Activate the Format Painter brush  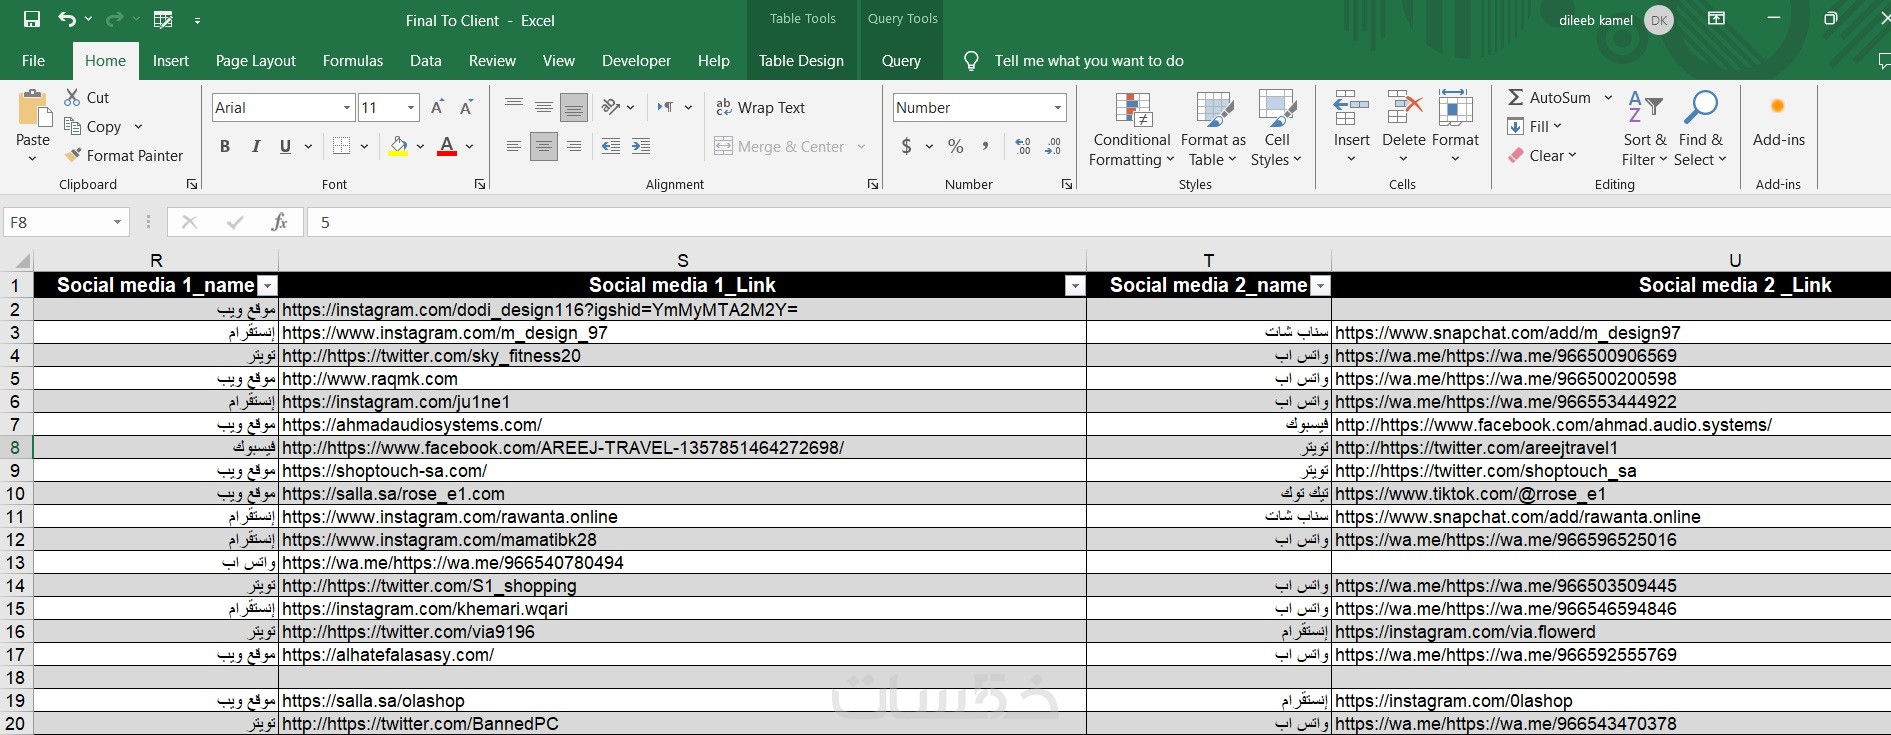pos(123,155)
